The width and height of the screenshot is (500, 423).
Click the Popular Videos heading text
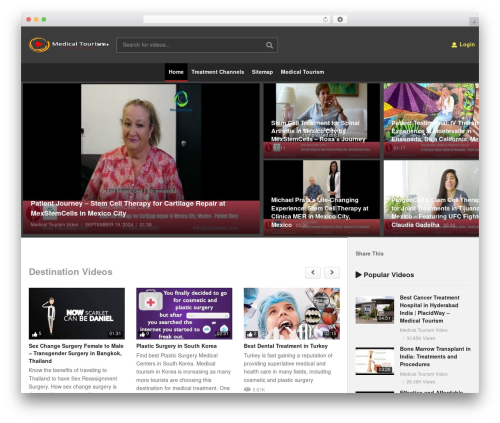coord(389,275)
